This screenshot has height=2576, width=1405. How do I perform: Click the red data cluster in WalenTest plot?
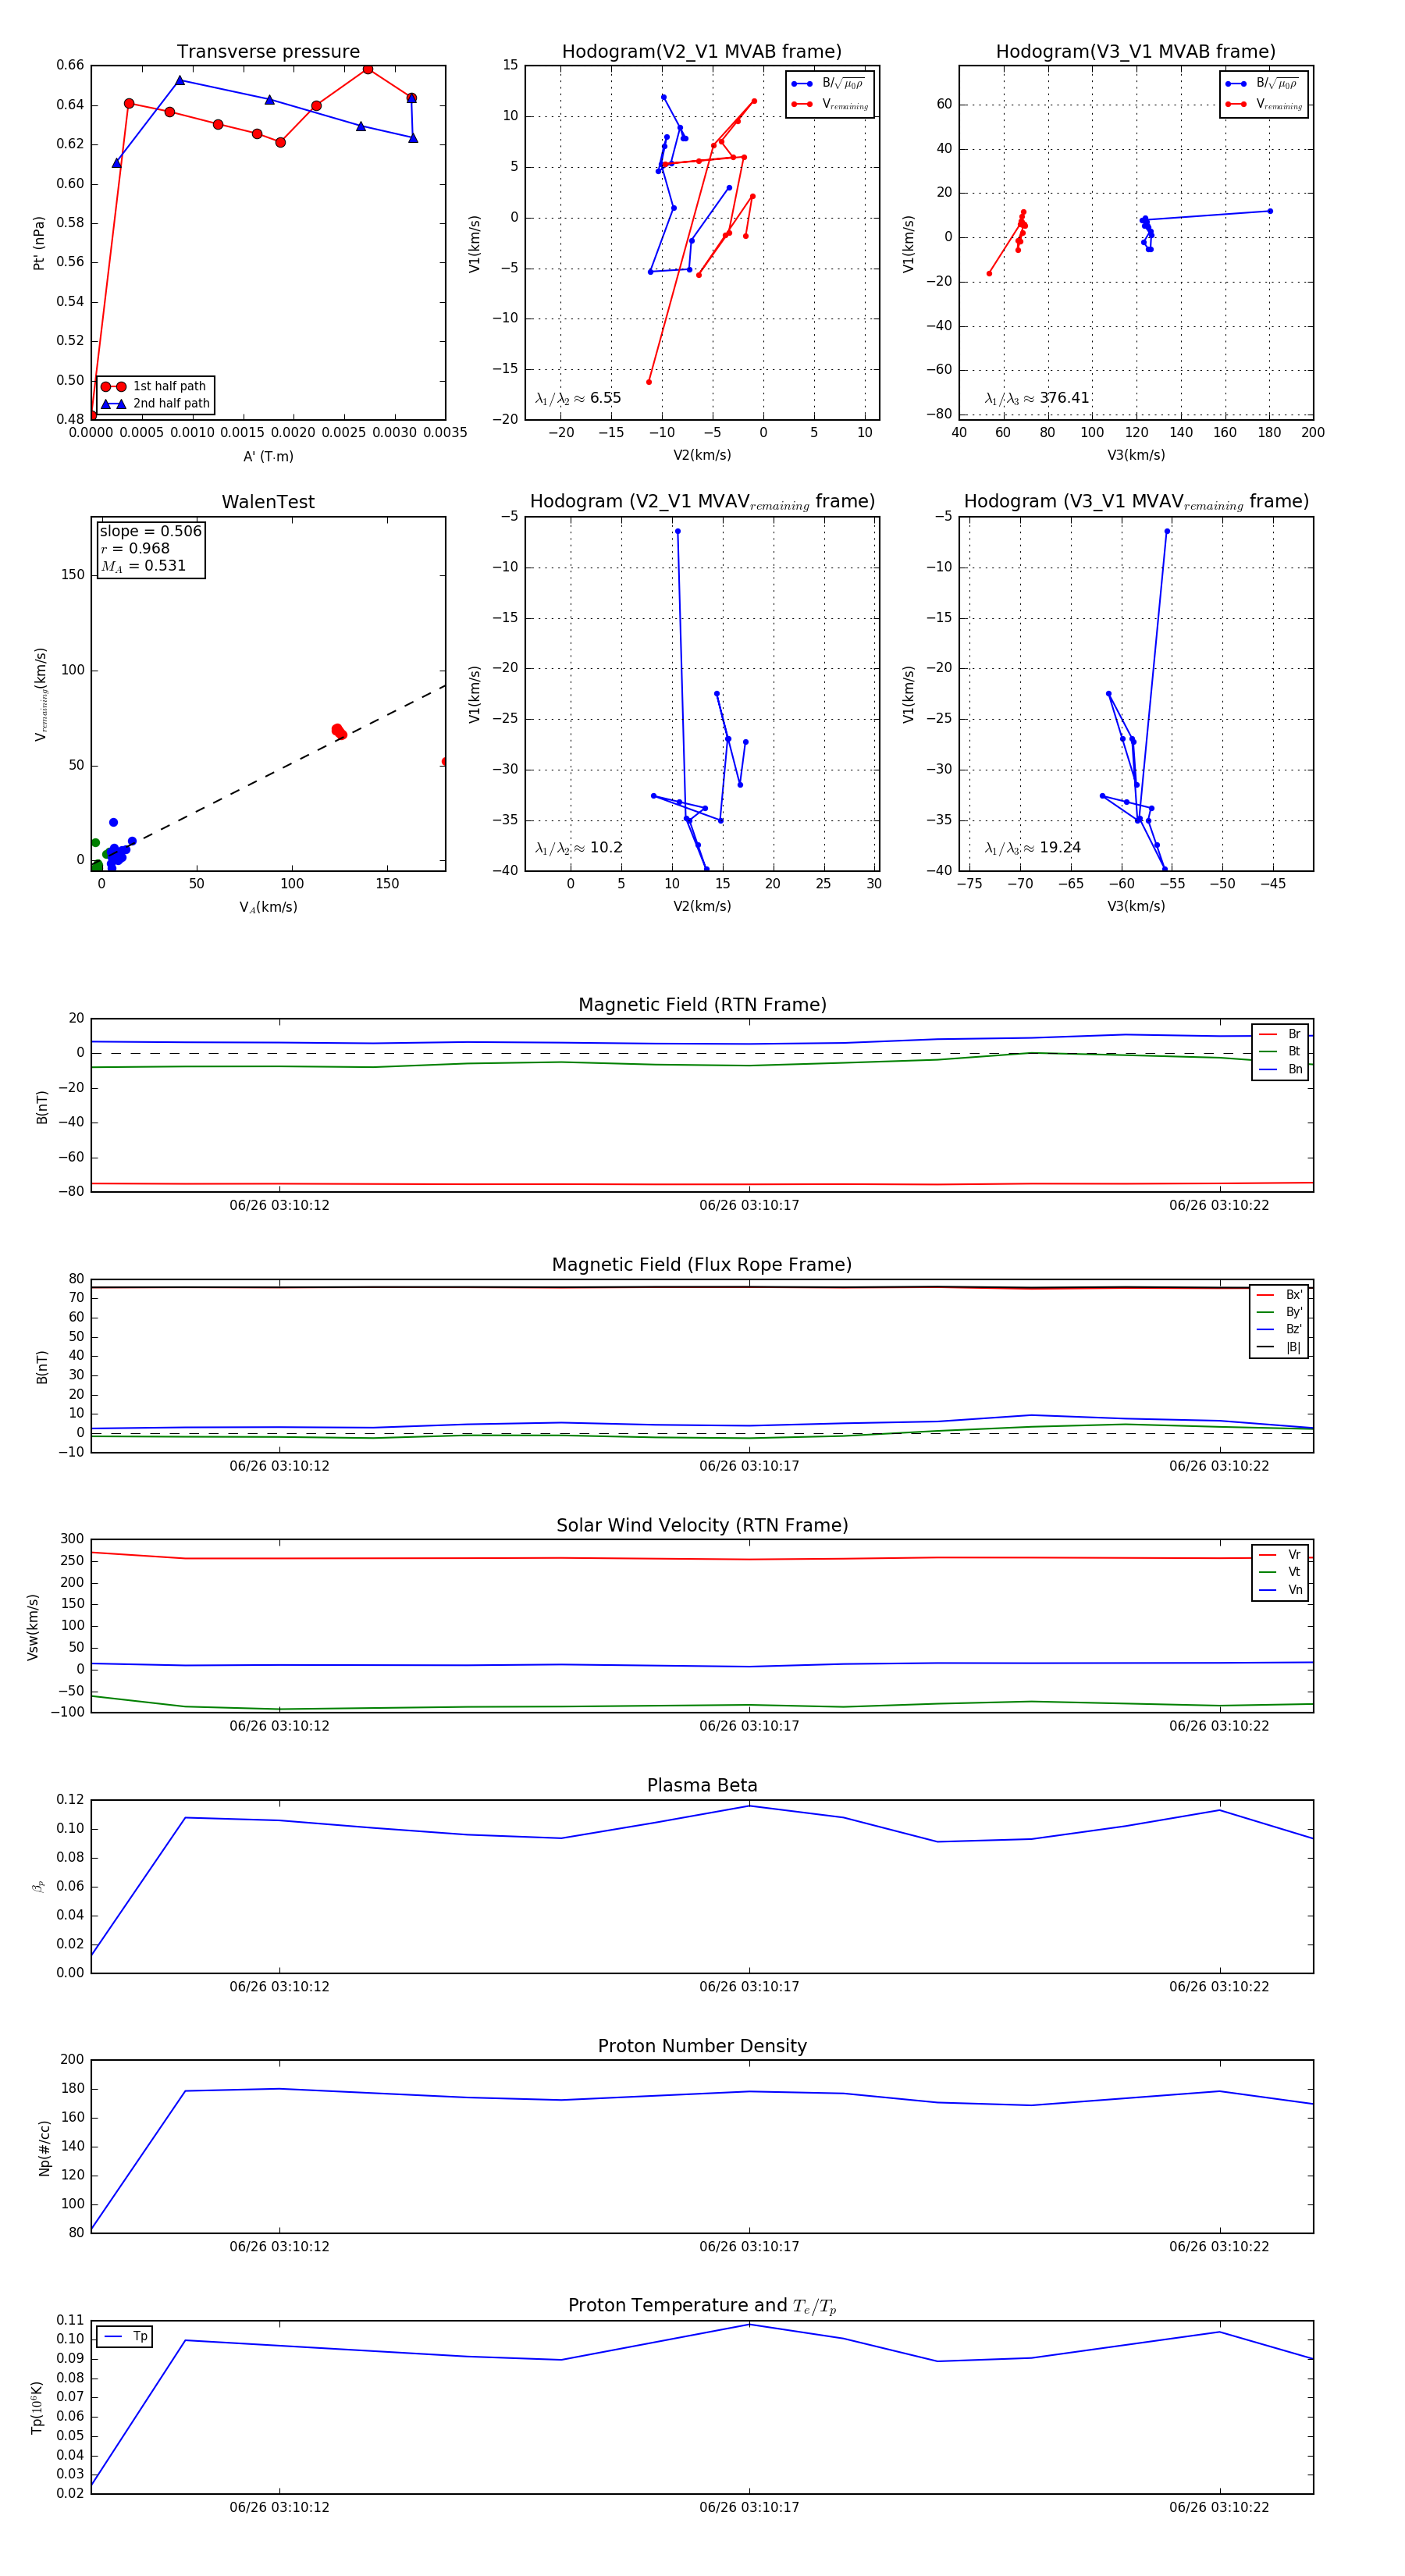[339, 732]
